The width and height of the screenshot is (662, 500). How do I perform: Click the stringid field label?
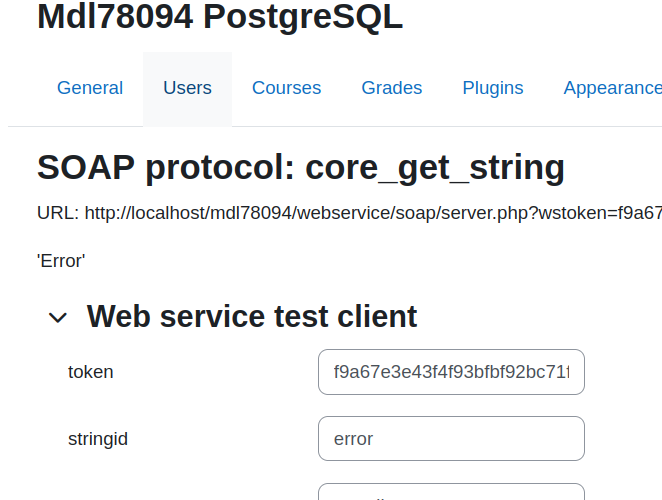click(98, 439)
